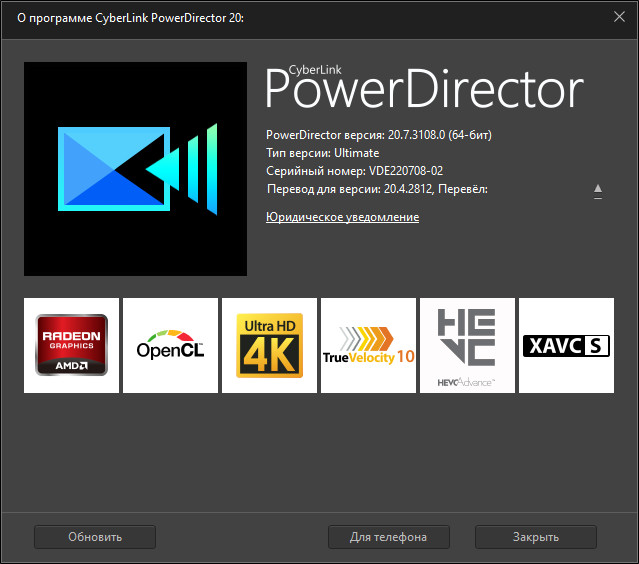Click the Перевод для версии: 20.4.2812 line
639x564 pixels.
[377, 189]
